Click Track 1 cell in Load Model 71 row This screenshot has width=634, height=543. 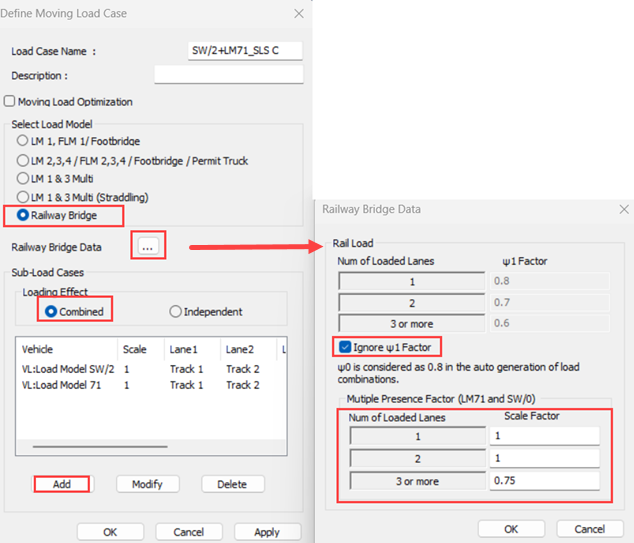point(186,385)
